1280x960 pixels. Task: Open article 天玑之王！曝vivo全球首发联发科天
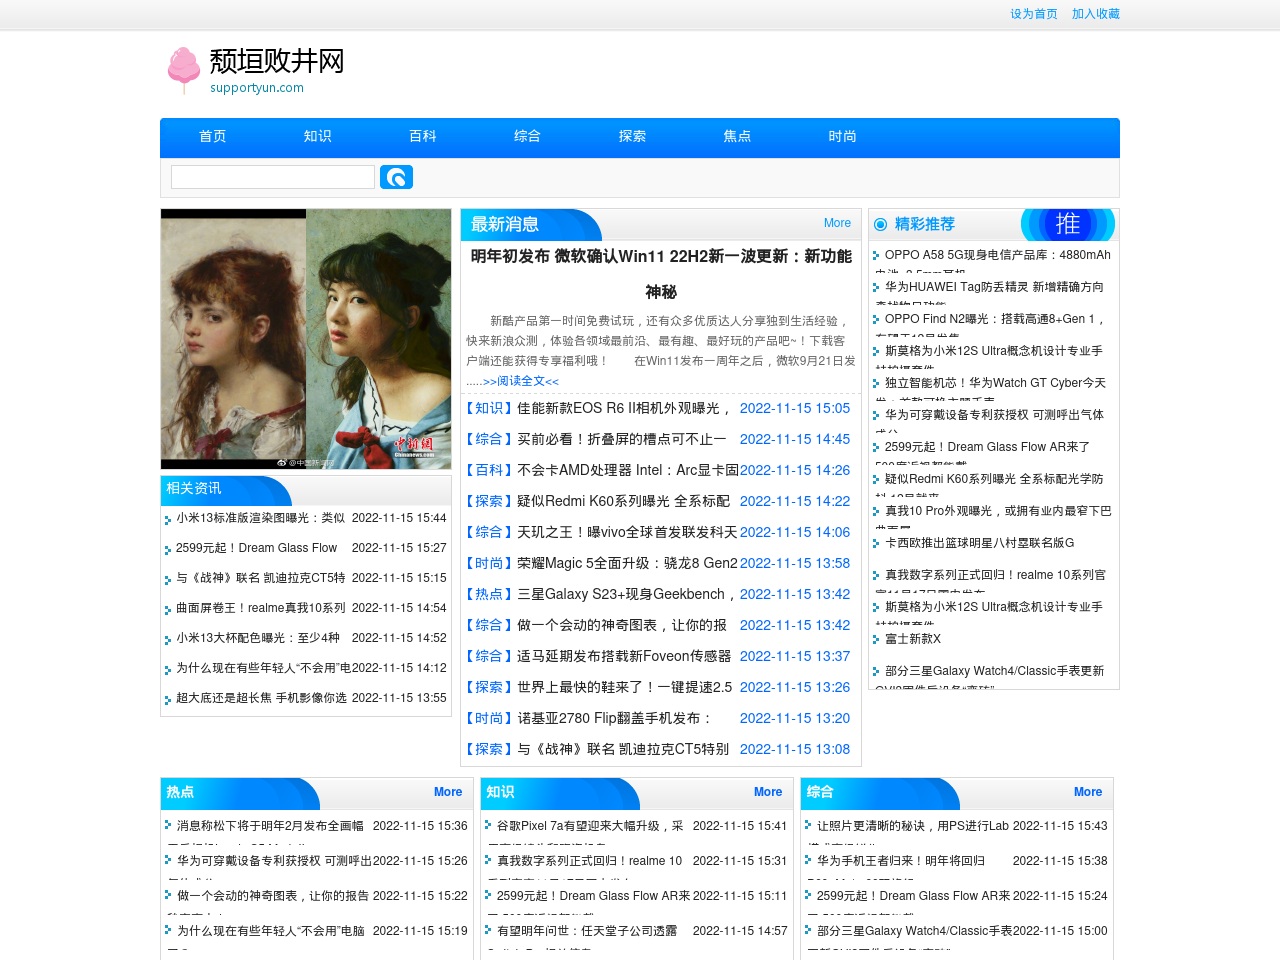[x=627, y=532]
